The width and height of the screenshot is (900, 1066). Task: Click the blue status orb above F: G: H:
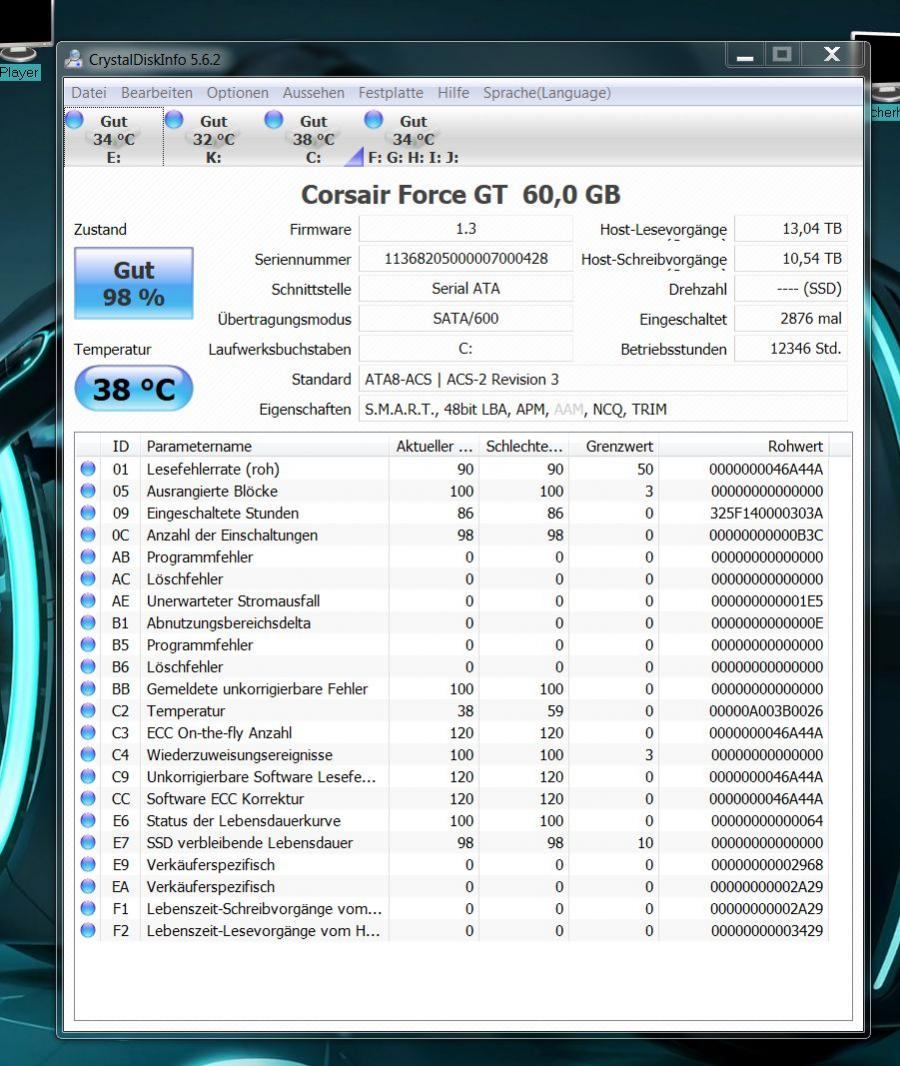(x=374, y=120)
